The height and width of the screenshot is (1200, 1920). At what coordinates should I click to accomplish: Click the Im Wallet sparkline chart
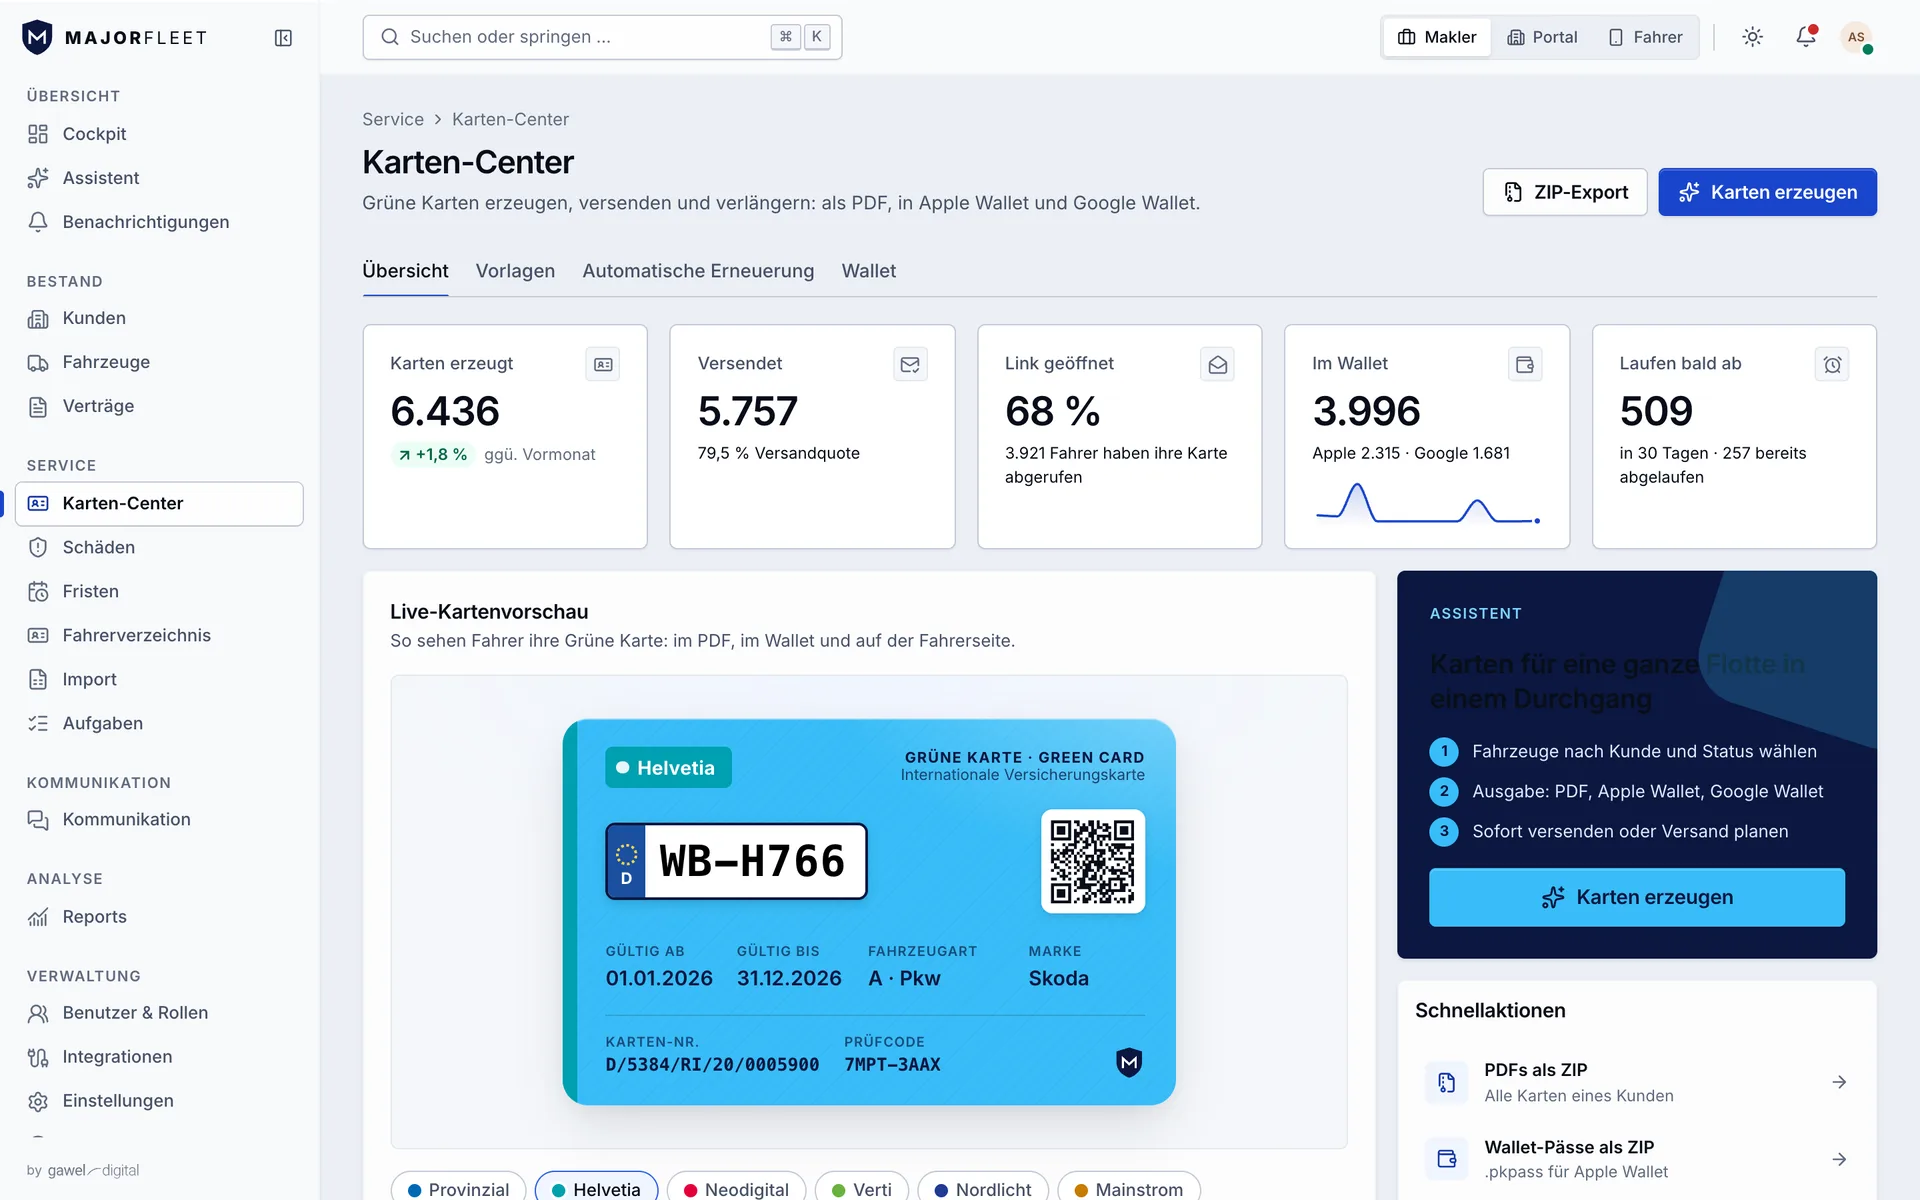[x=1427, y=503]
